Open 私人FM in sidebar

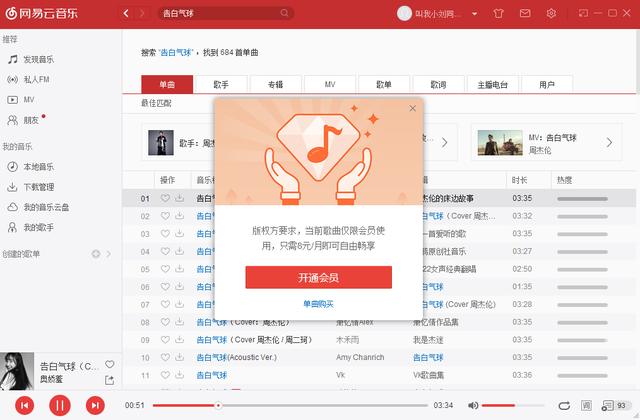29,80
